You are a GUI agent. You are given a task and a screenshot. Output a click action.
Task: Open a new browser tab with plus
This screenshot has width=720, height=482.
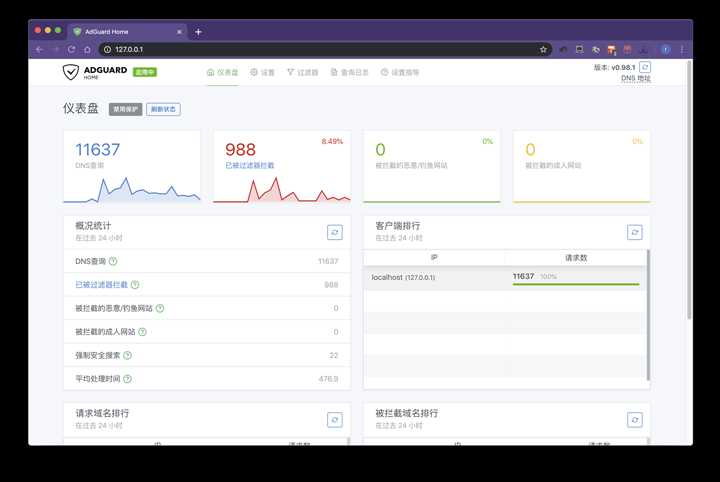click(198, 32)
